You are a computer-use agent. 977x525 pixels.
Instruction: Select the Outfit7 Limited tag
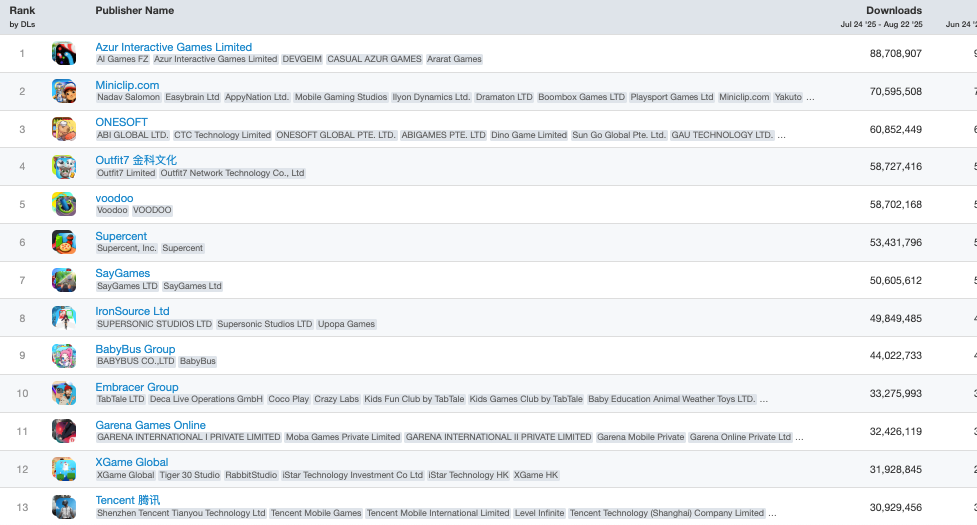(126, 173)
